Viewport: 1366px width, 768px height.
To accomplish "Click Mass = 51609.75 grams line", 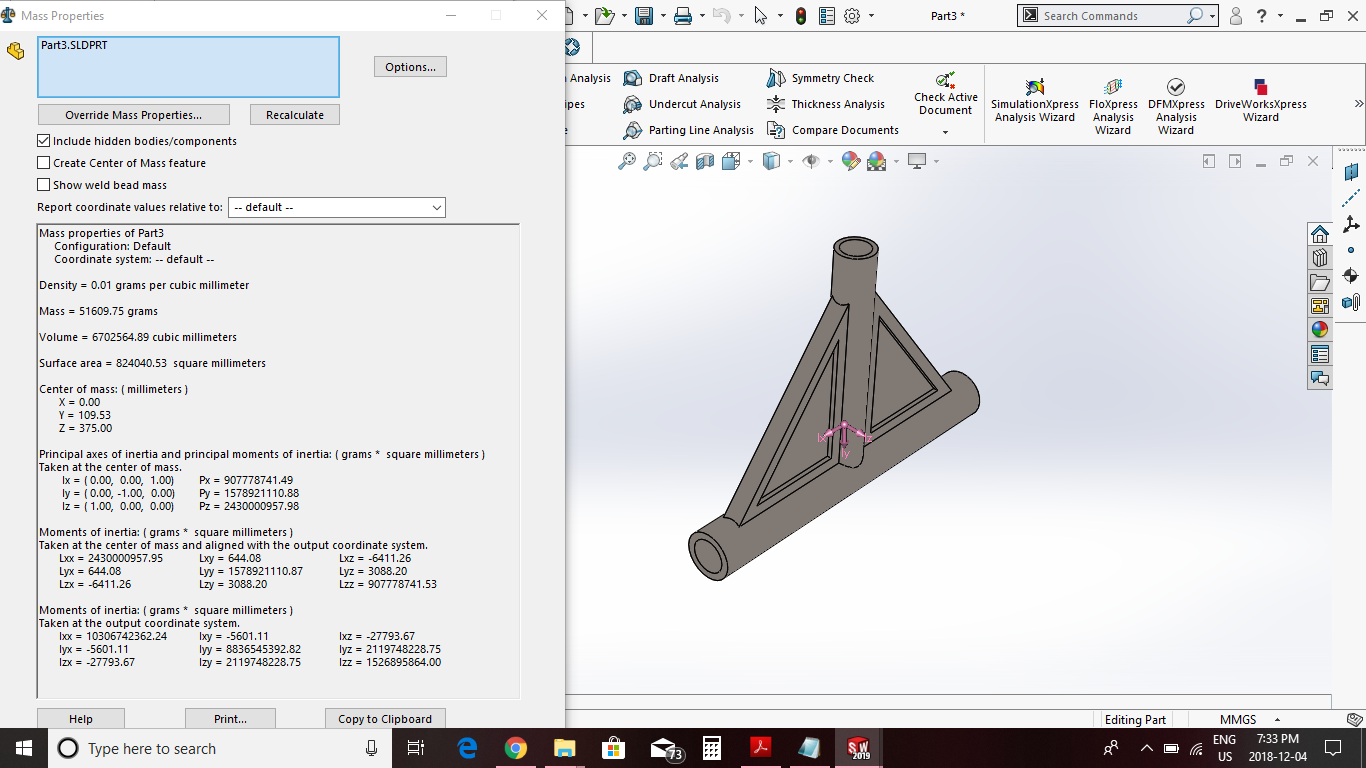I will pyautogui.click(x=98, y=311).
